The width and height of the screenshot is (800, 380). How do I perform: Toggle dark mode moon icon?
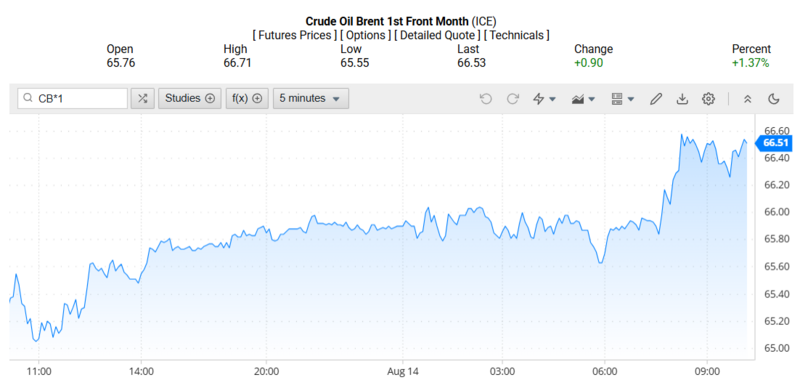[x=774, y=99]
